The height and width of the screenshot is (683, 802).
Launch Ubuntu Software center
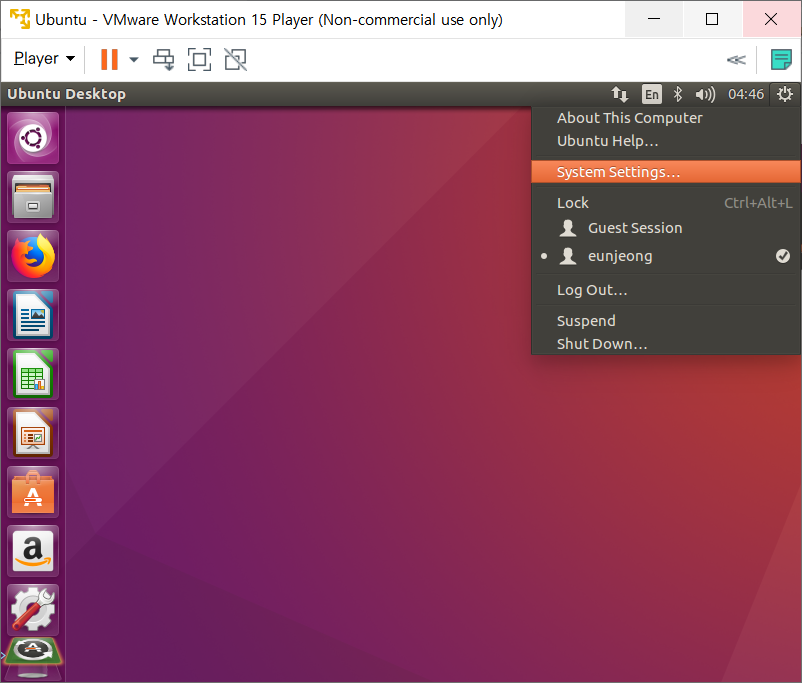click(33, 492)
